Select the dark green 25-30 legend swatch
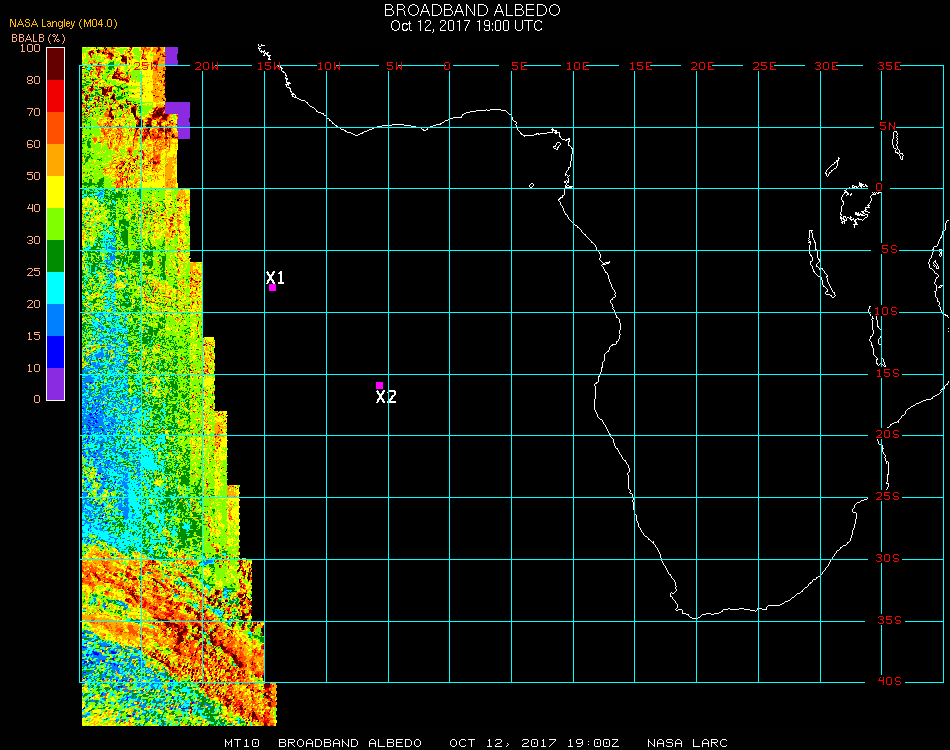This screenshot has height=750, width=950. [x=56, y=256]
